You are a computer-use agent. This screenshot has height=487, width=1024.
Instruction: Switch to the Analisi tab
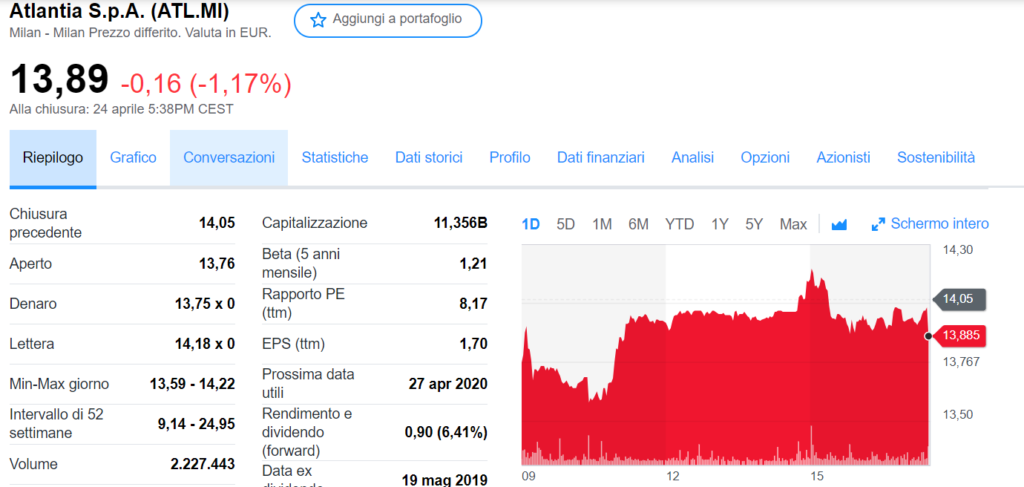(693, 158)
